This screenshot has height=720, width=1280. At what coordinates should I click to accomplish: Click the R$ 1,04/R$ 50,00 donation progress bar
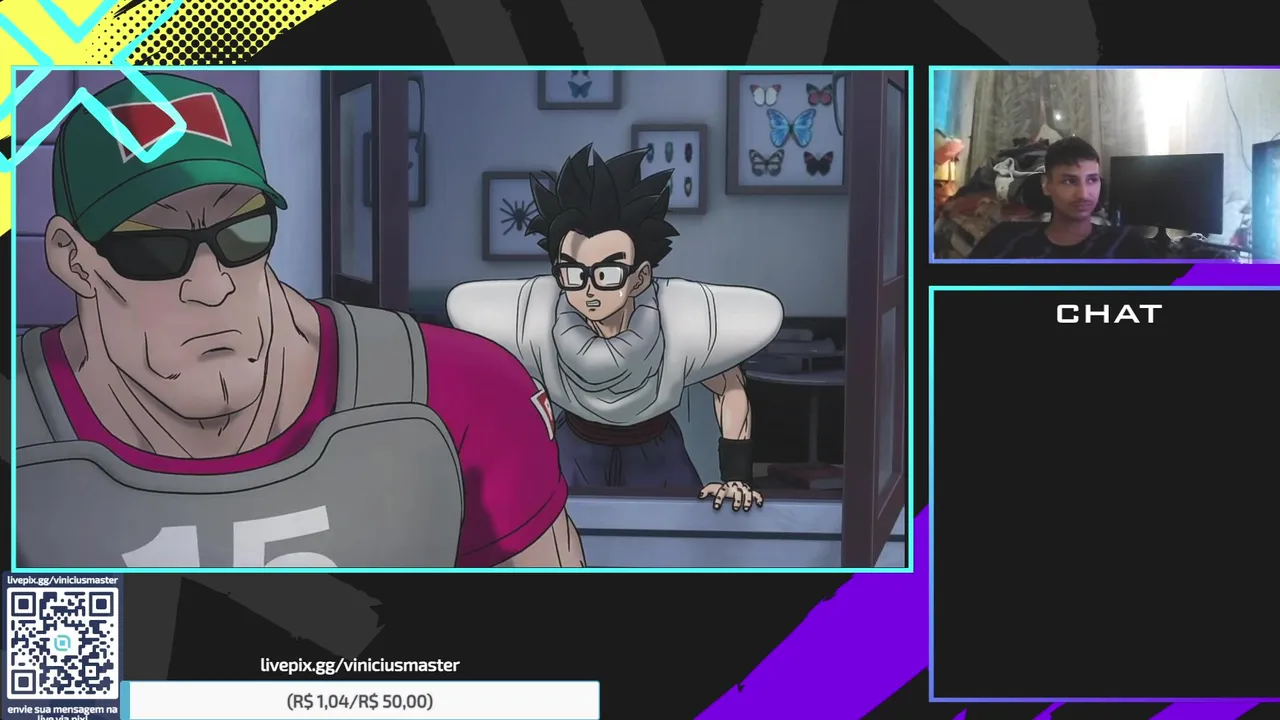[360, 701]
